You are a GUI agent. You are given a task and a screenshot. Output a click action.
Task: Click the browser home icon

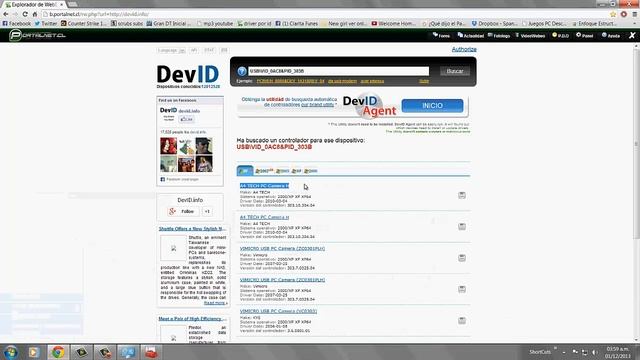click(35, 14)
